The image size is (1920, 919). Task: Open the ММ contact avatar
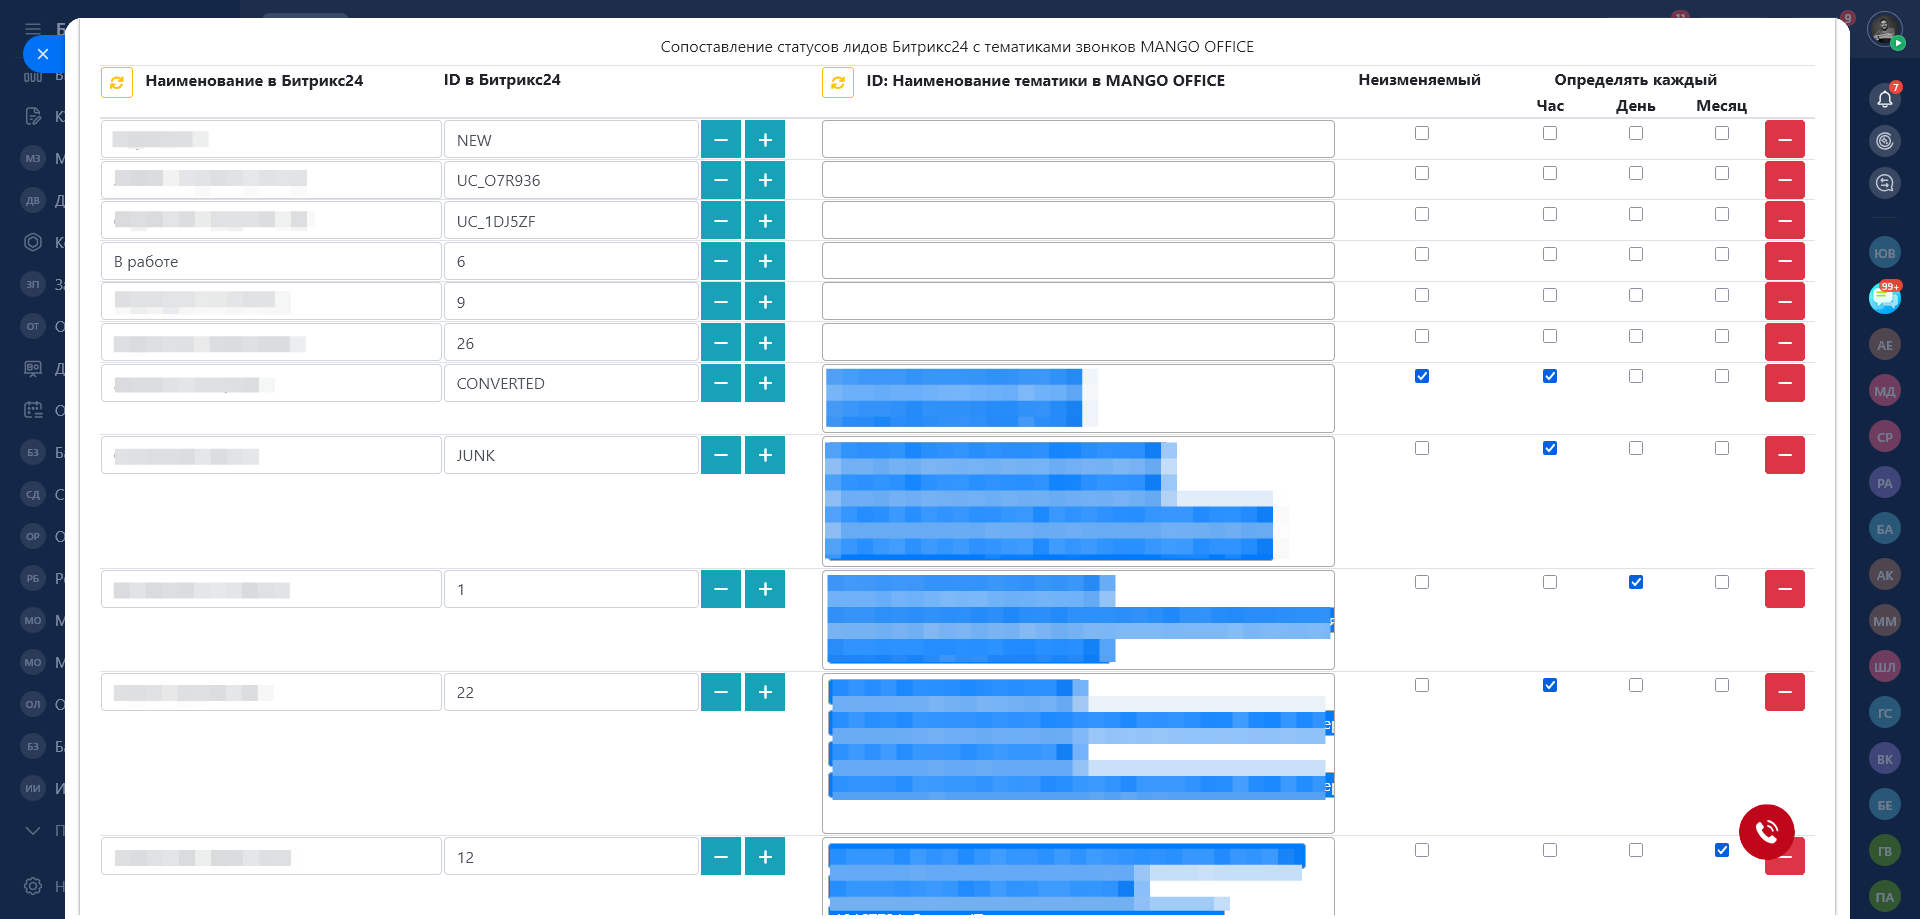(x=1885, y=621)
